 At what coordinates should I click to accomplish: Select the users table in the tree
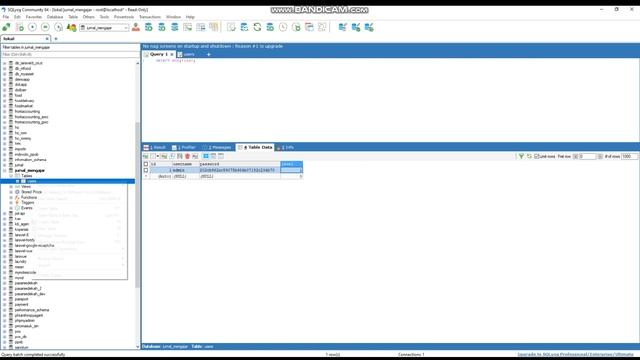coord(31,181)
